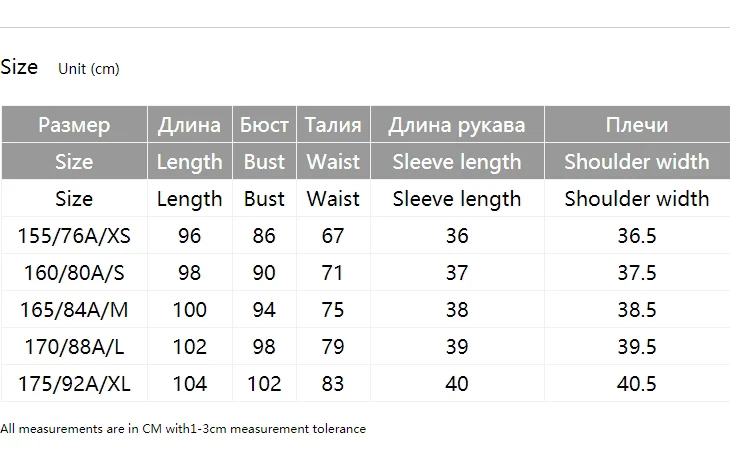Screen dimensions: 730x453
Task: Select the XL bust value 102
Action: pyautogui.click(x=264, y=384)
